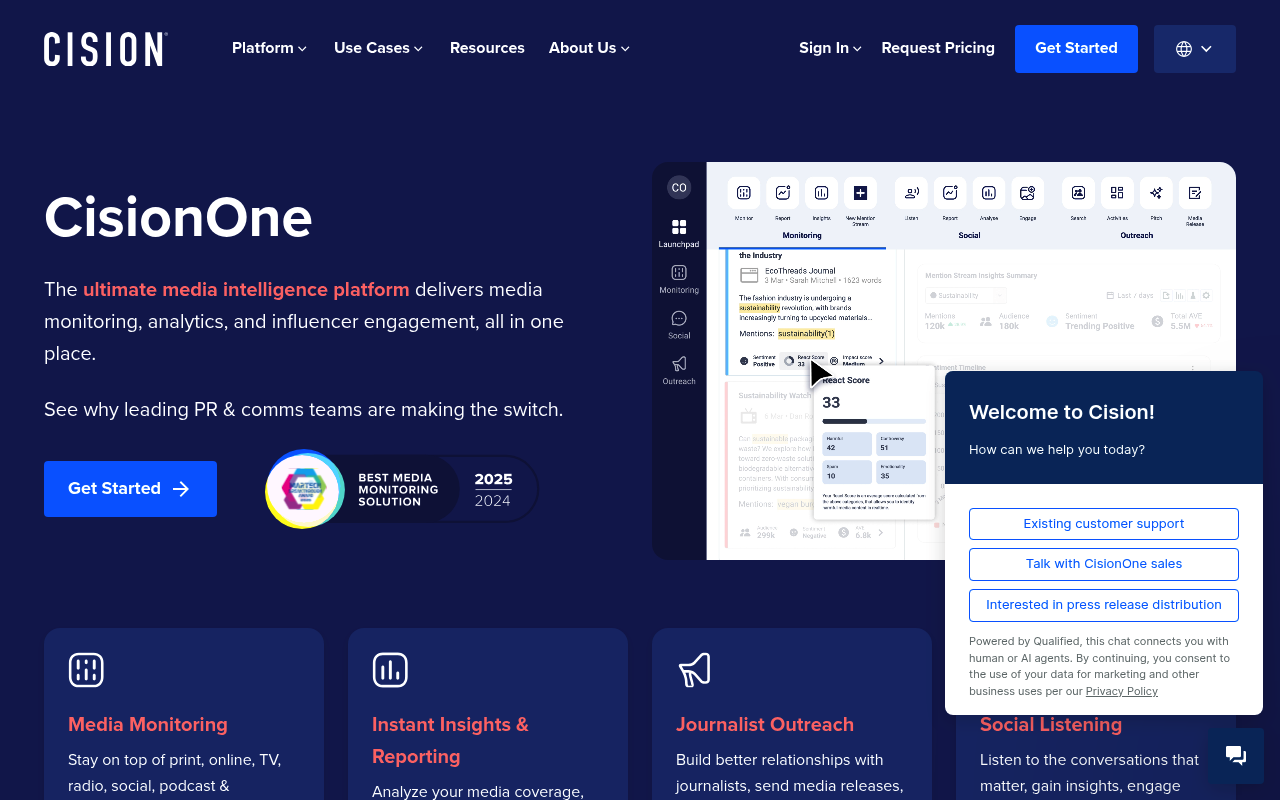Click the Analyse launchpad icon

coord(988,193)
